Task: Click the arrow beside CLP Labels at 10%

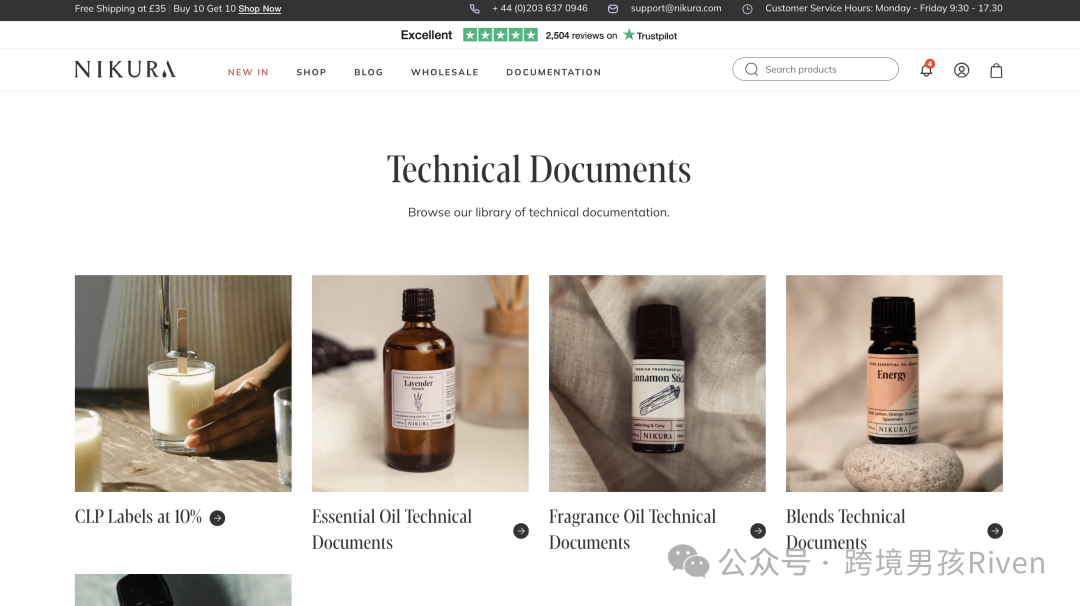Action: coord(218,518)
